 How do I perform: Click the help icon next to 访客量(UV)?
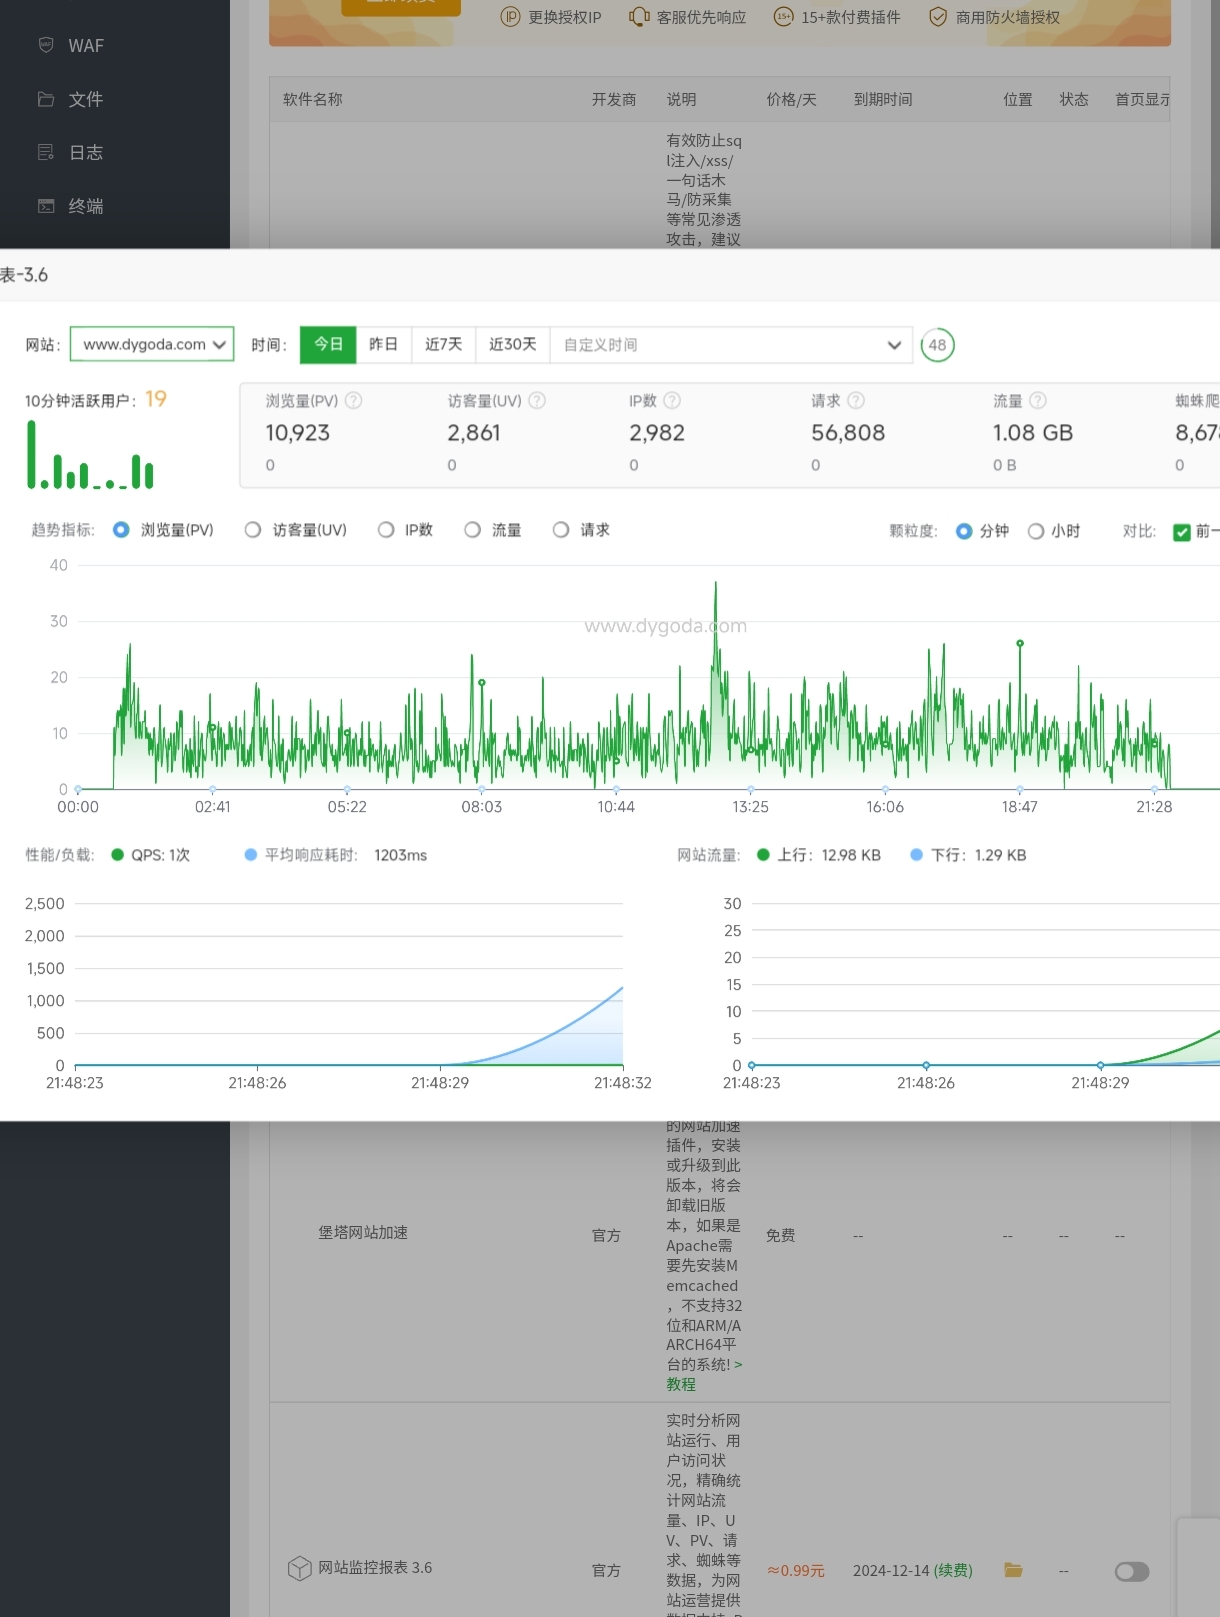pyautogui.click(x=537, y=401)
